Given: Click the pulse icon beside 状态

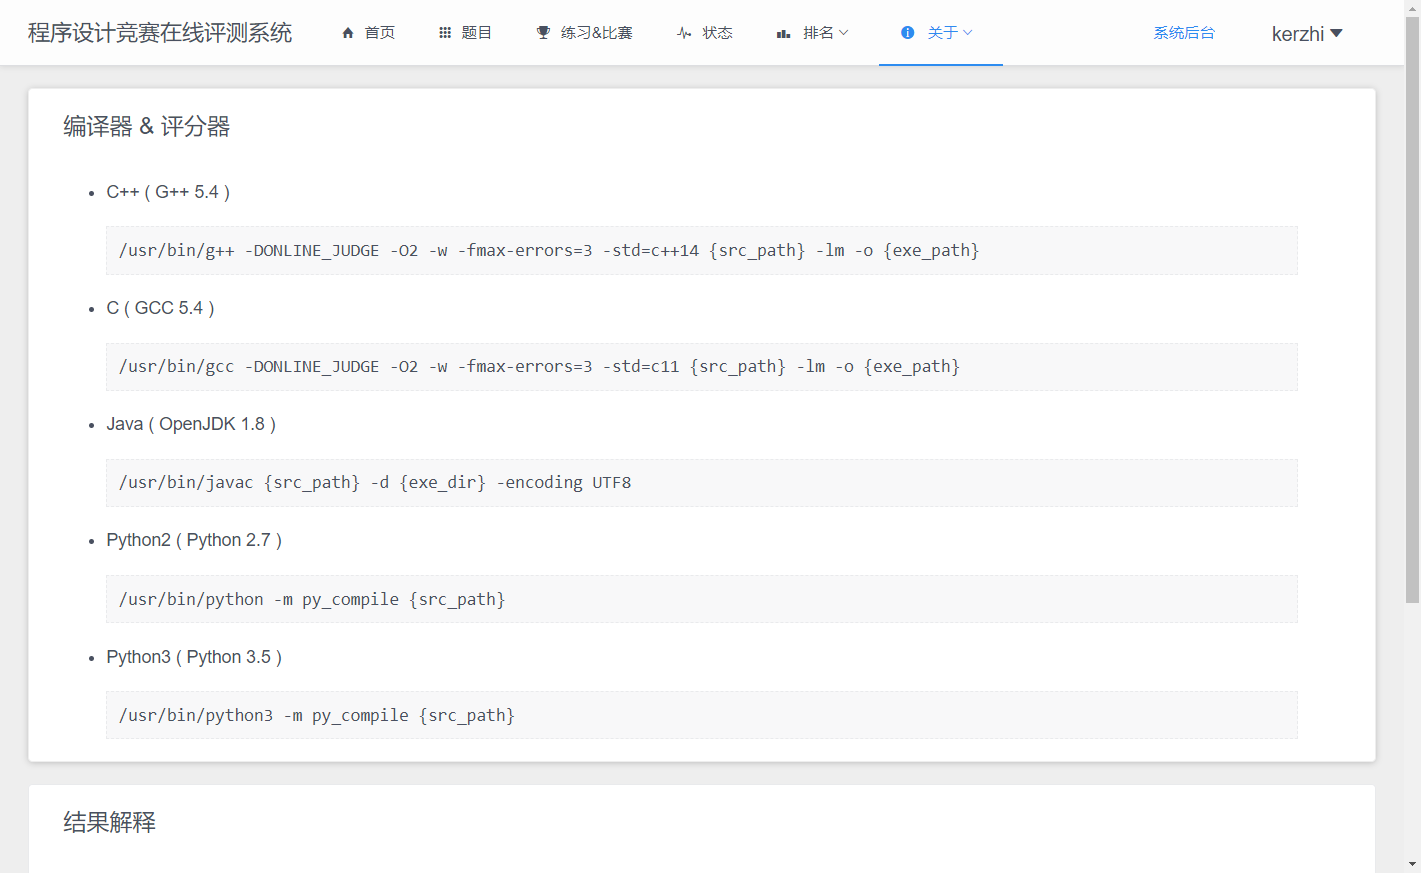Looking at the screenshot, I should (x=684, y=33).
